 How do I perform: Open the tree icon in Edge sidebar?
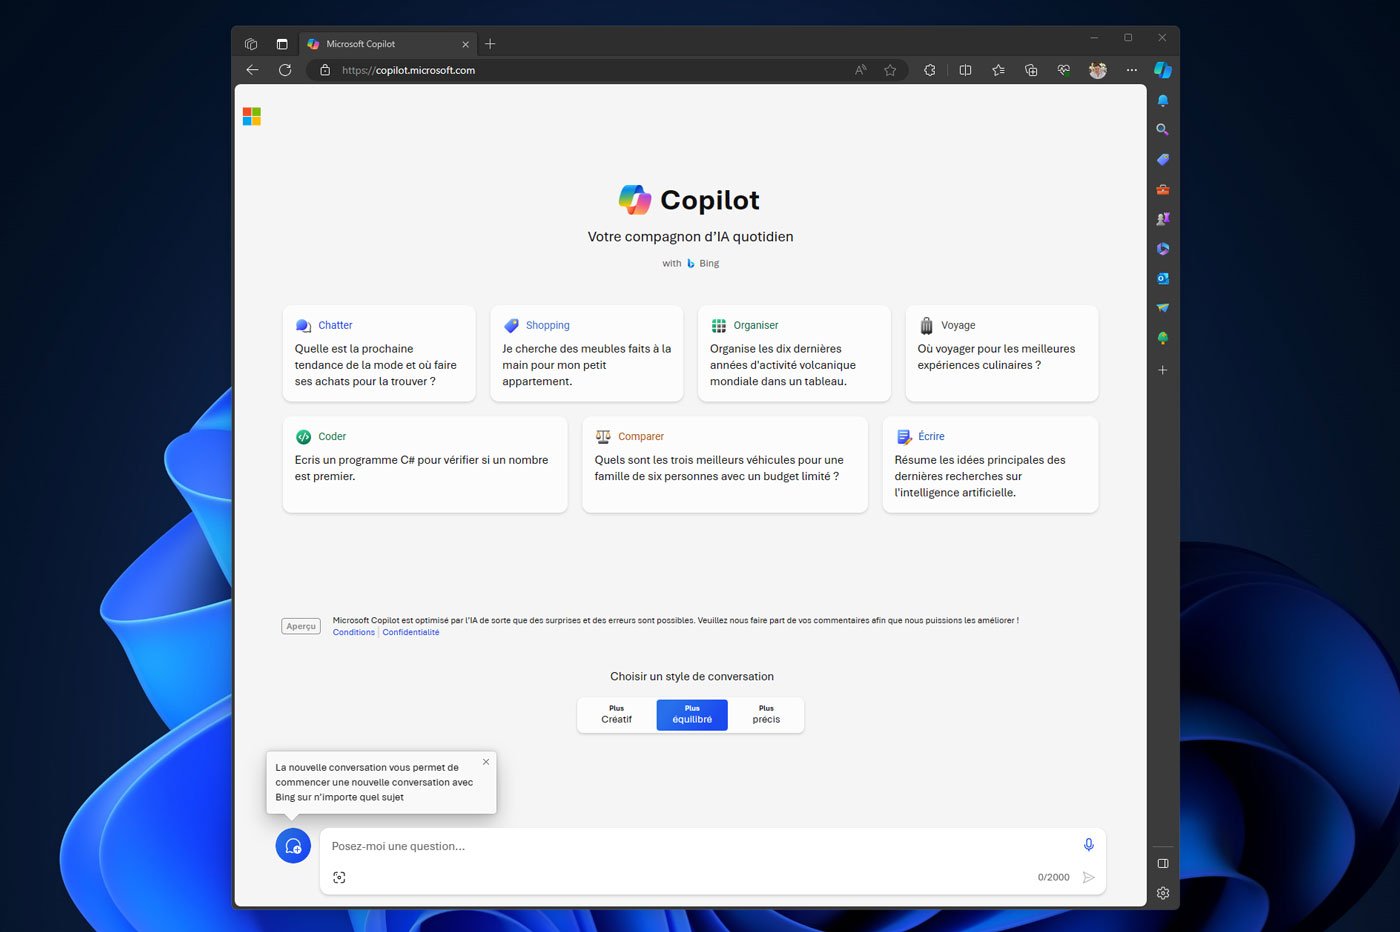tap(1162, 338)
